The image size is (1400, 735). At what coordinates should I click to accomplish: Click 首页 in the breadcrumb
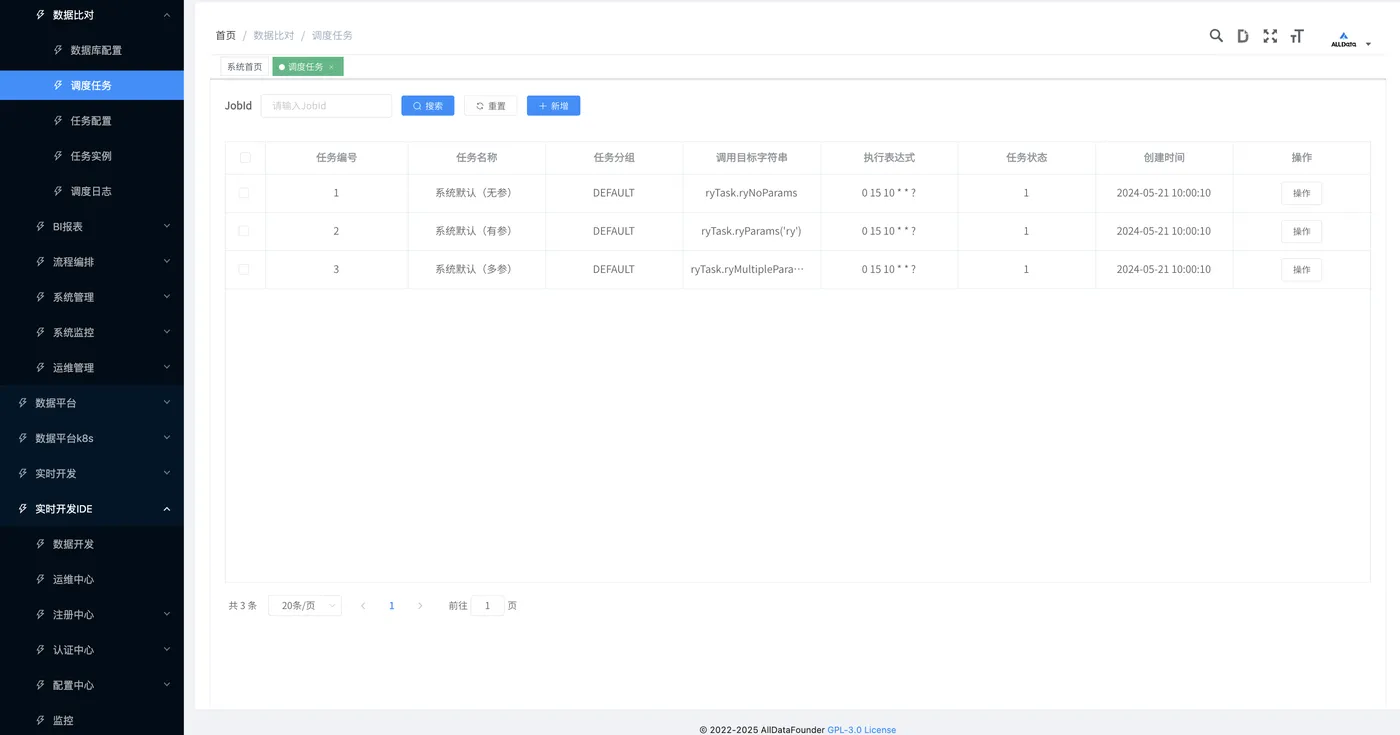(226, 35)
